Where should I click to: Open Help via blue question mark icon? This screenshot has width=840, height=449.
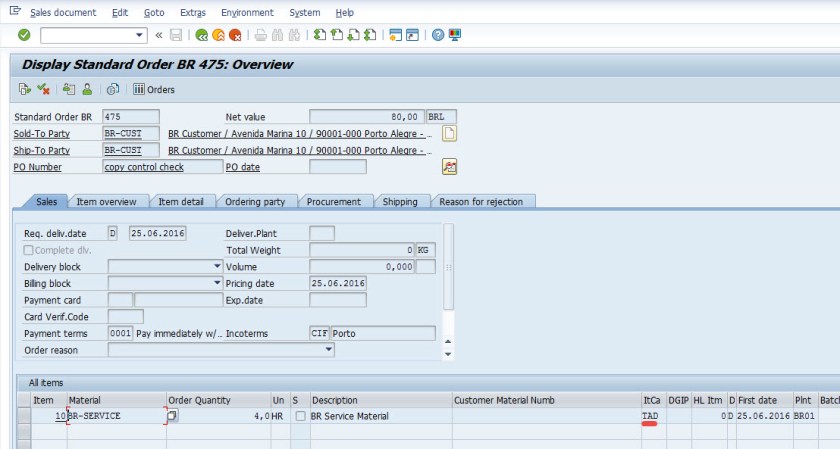pyautogui.click(x=438, y=35)
